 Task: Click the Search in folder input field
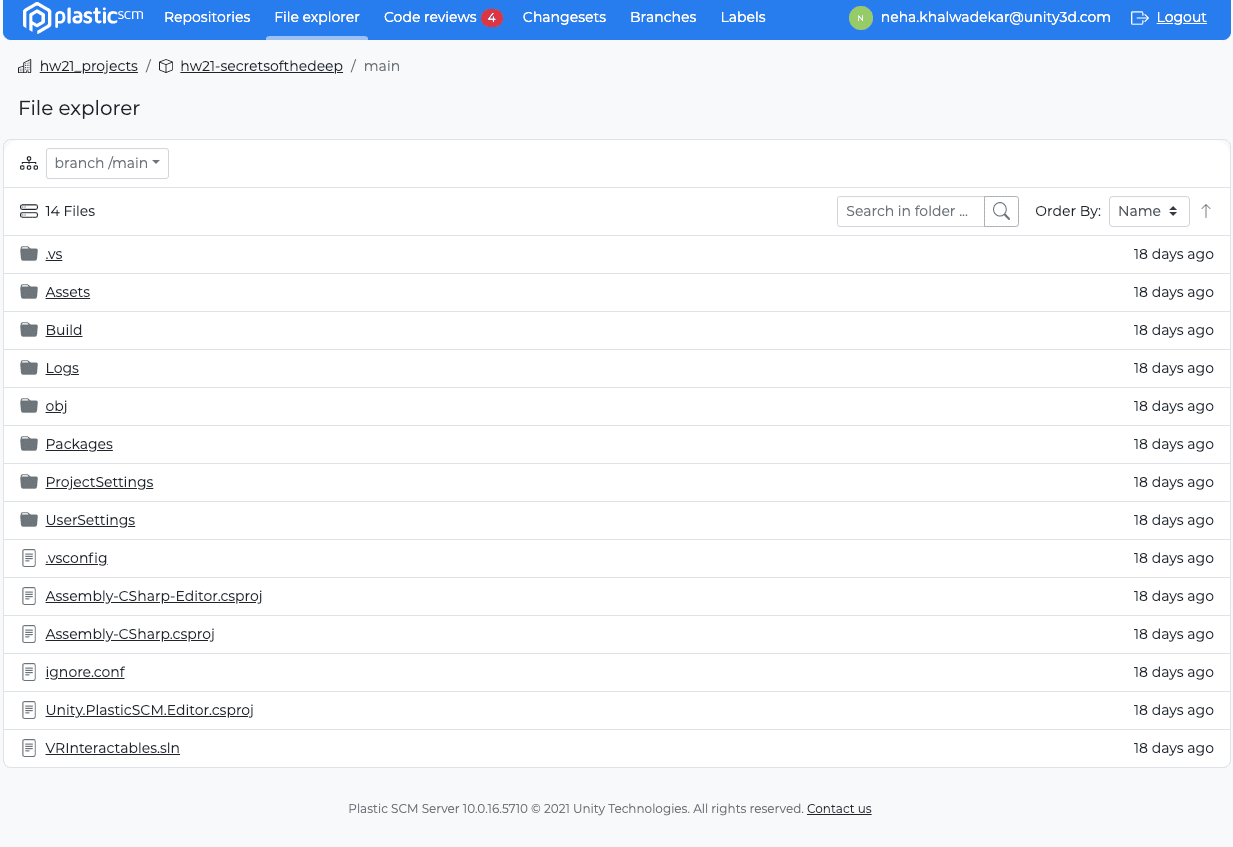point(911,211)
